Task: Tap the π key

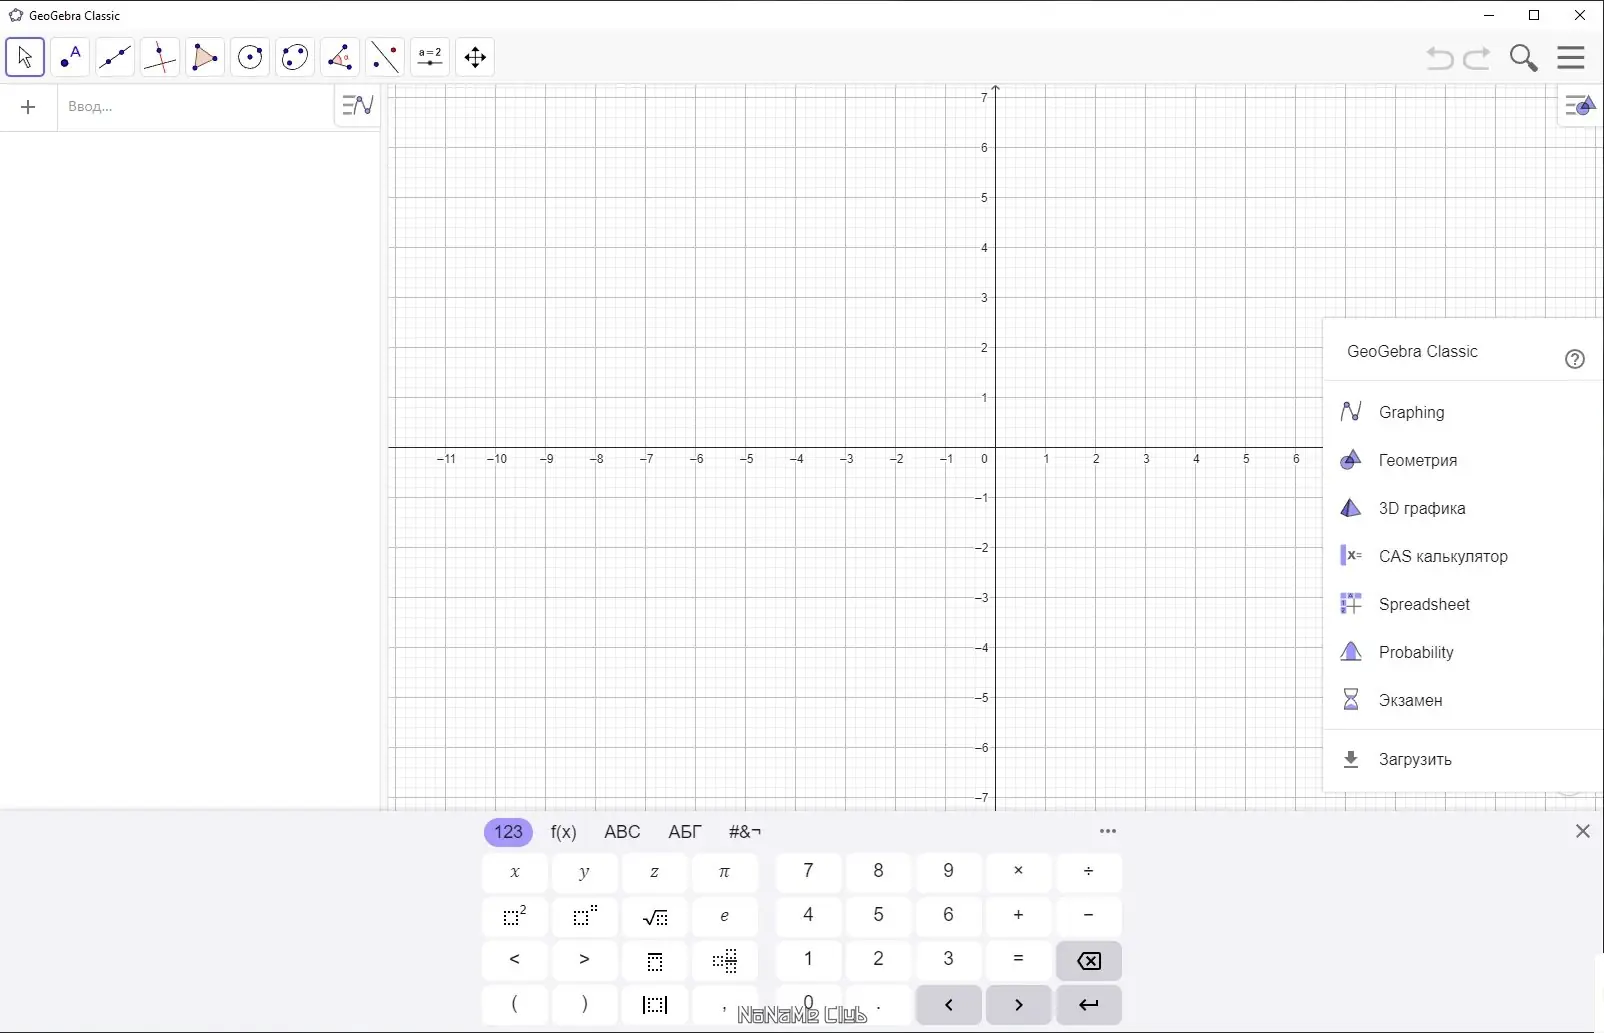Action: [725, 871]
